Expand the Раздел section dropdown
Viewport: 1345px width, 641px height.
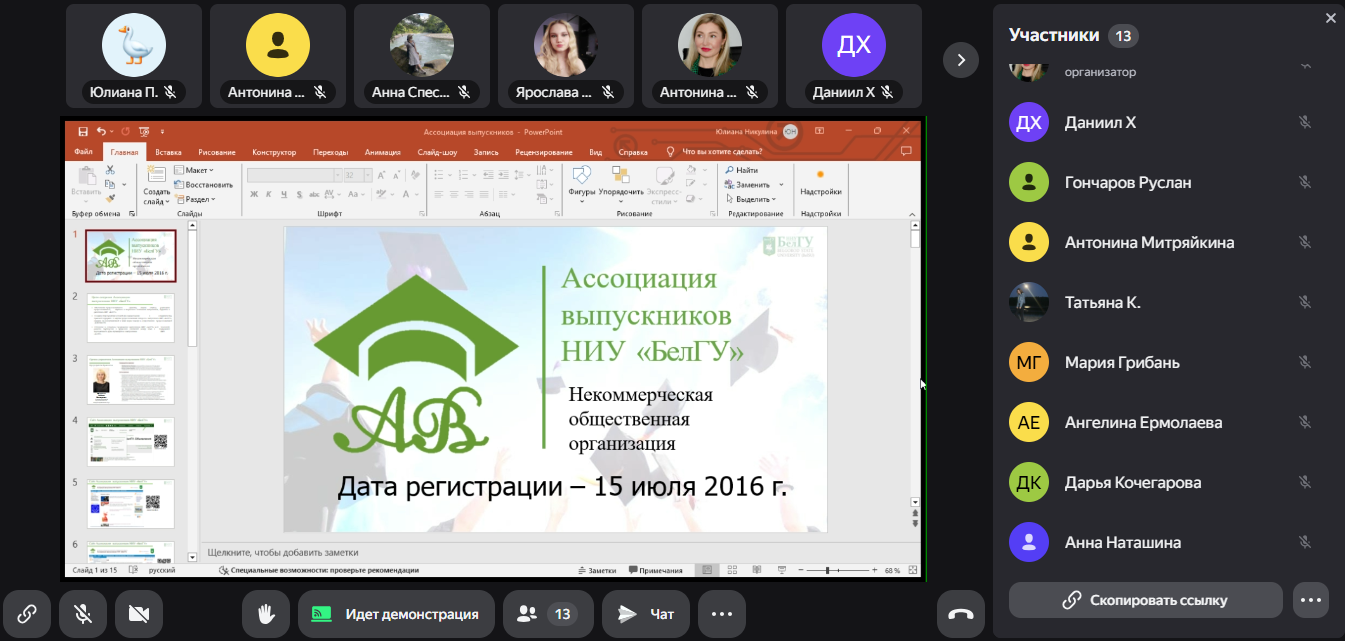tap(194, 199)
